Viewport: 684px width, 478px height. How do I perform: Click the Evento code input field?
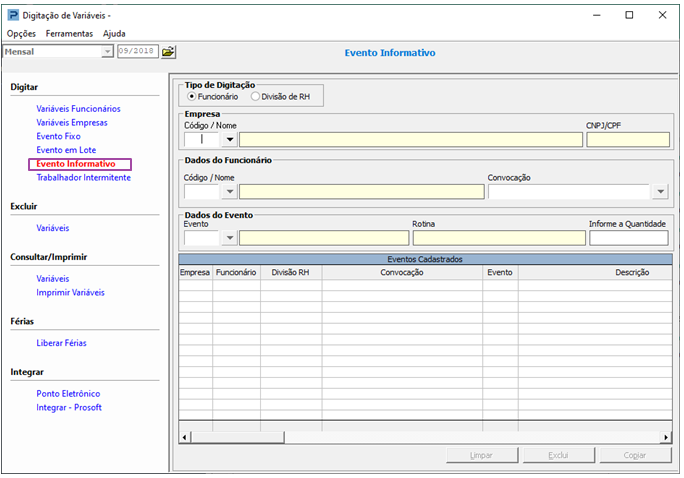pos(203,238)
